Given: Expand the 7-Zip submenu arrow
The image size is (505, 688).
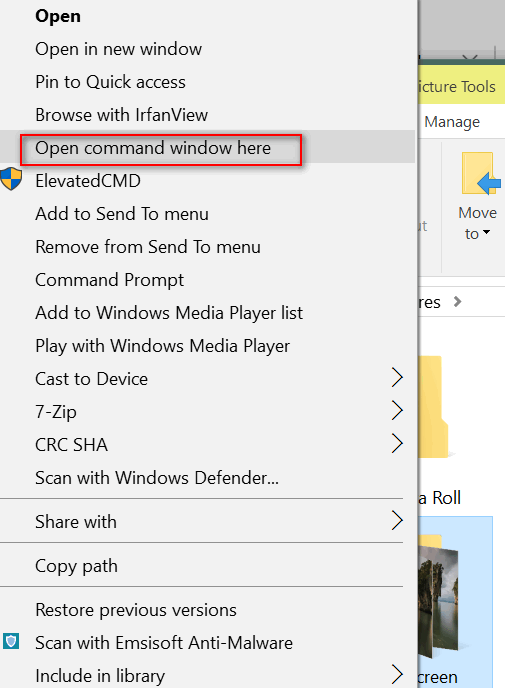Looking at the screenshot, I should [x=397, y=411].
